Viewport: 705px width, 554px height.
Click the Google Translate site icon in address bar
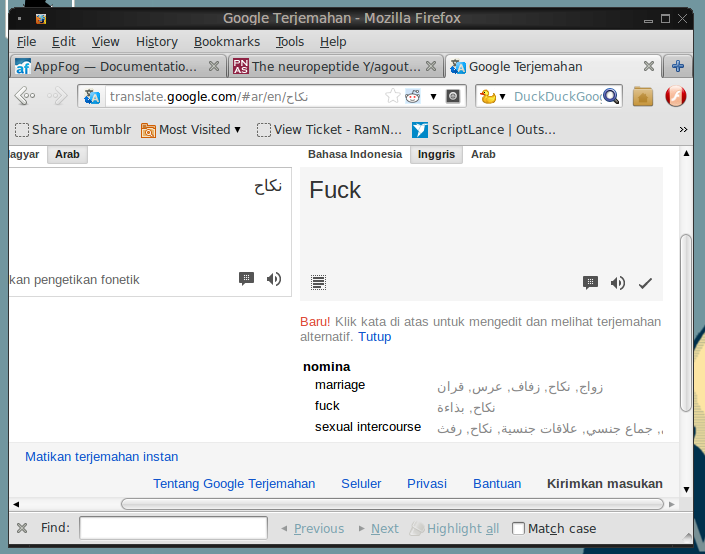(92, 96)
